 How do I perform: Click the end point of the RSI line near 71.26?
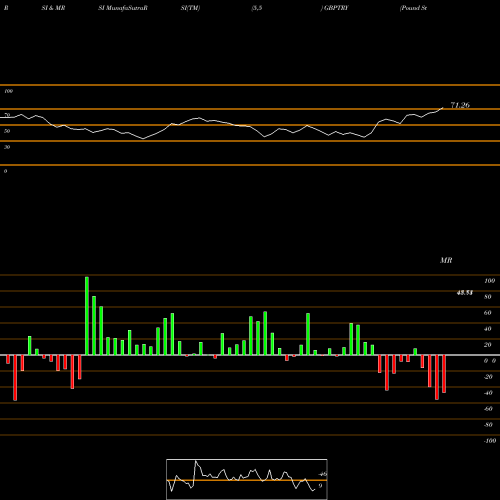(443, 108)
